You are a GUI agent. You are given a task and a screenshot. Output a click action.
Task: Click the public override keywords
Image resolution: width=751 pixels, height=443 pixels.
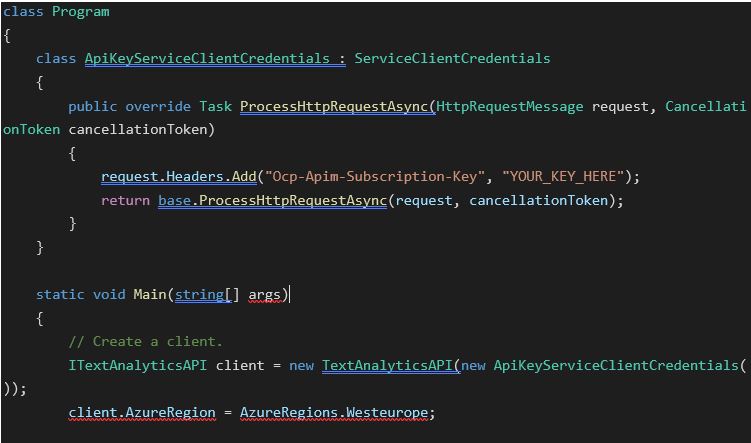pyautogui.click(x=129, y=106)
